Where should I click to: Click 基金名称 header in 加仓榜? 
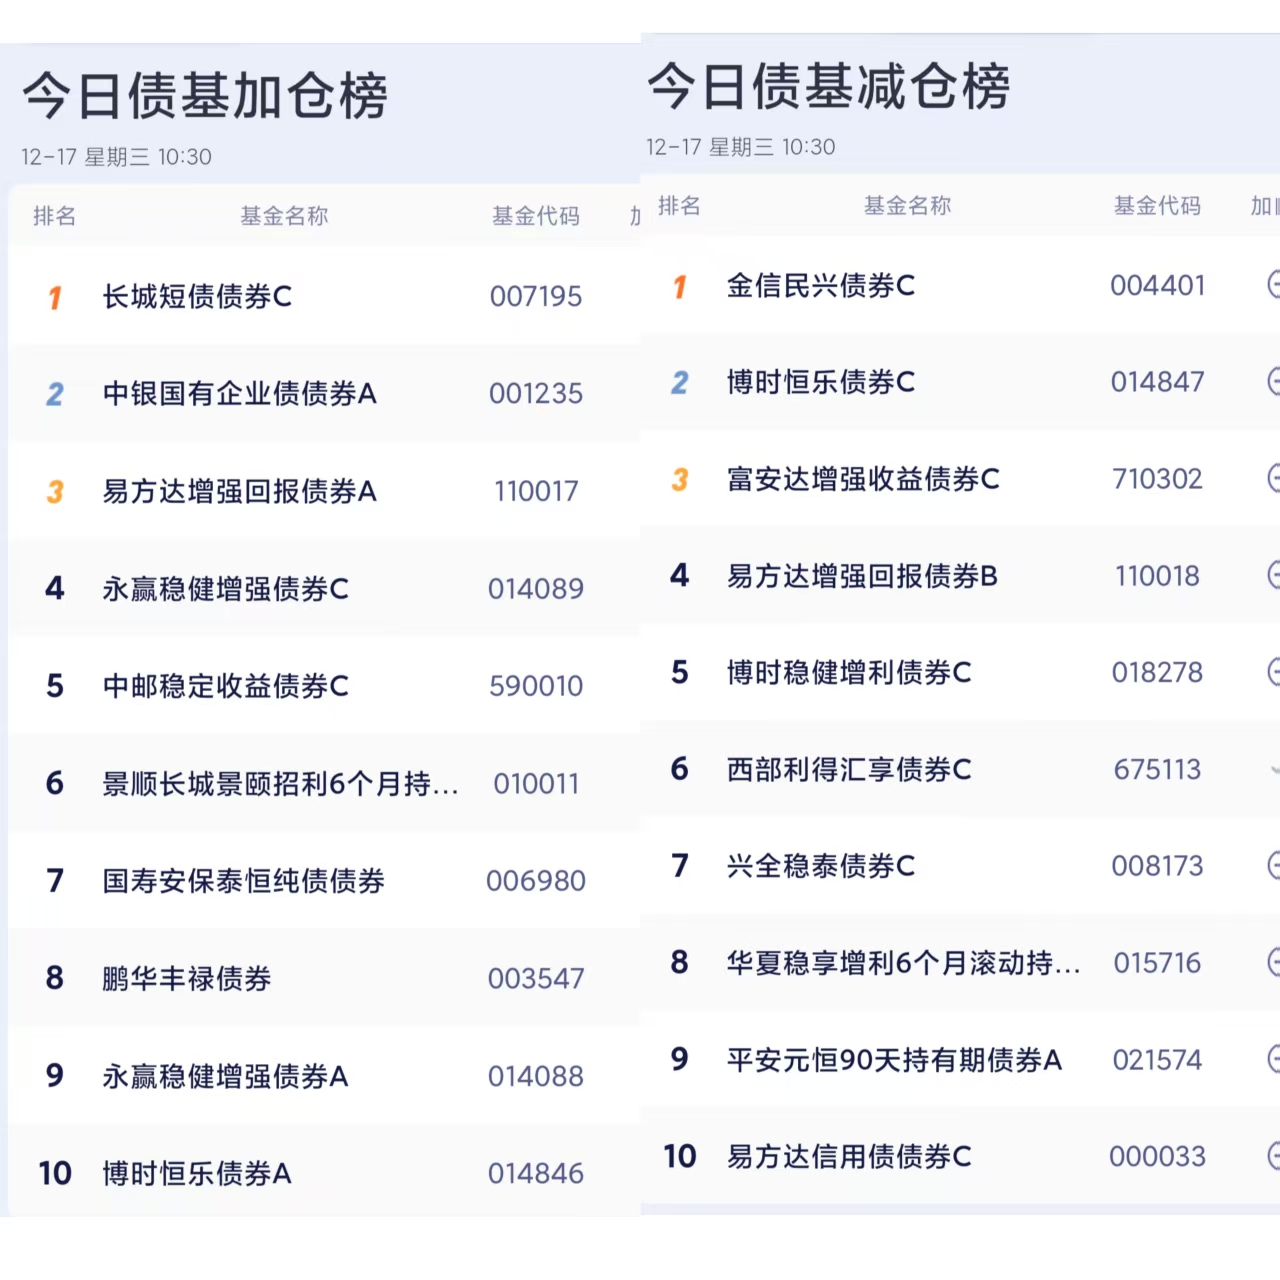pyautogui.click(x=284, y=216)
